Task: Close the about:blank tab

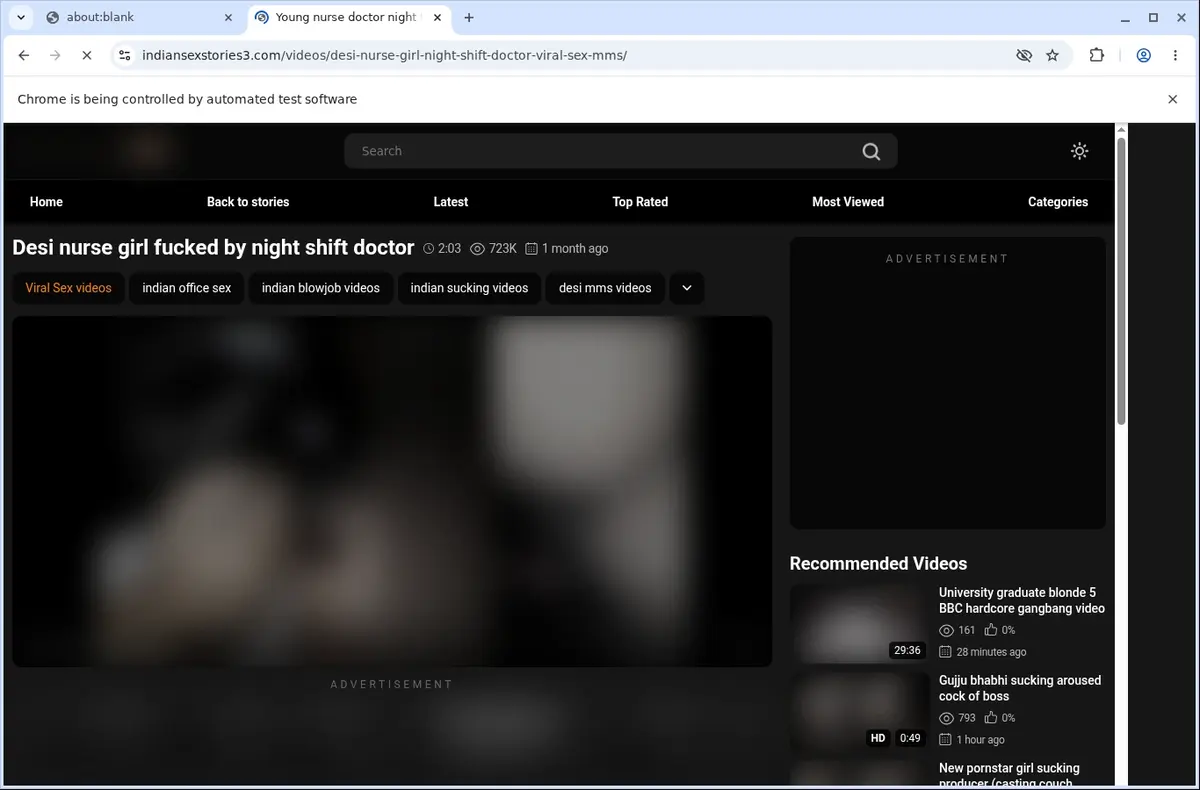Action: click(x=228, y=17)
